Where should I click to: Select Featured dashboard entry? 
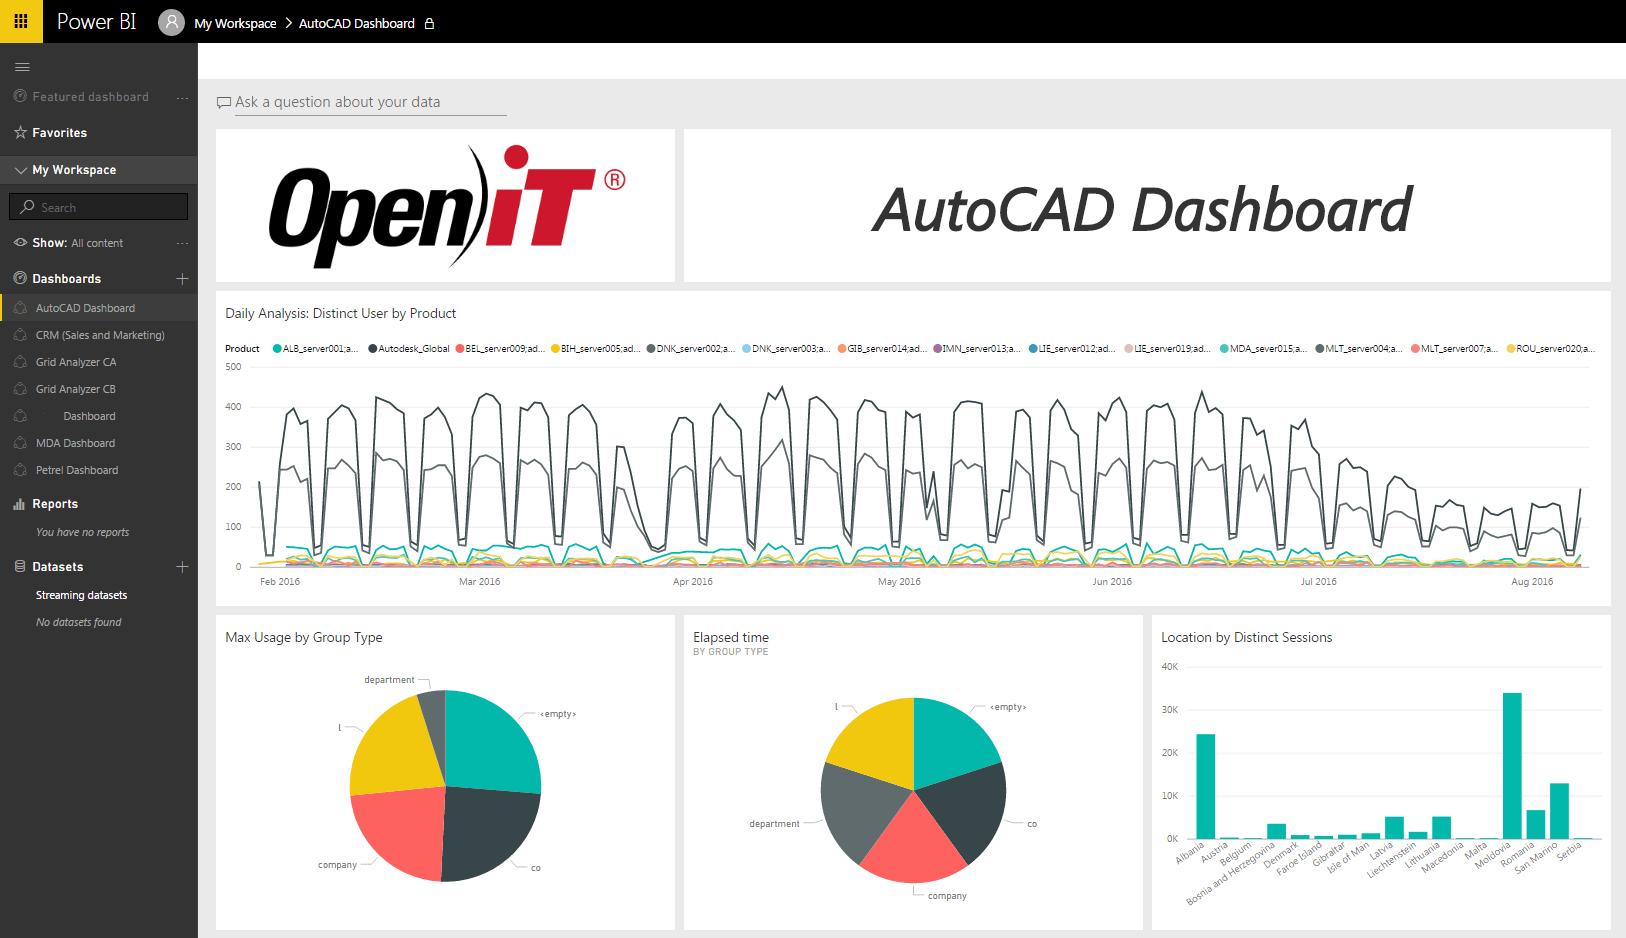click(90, 97)
